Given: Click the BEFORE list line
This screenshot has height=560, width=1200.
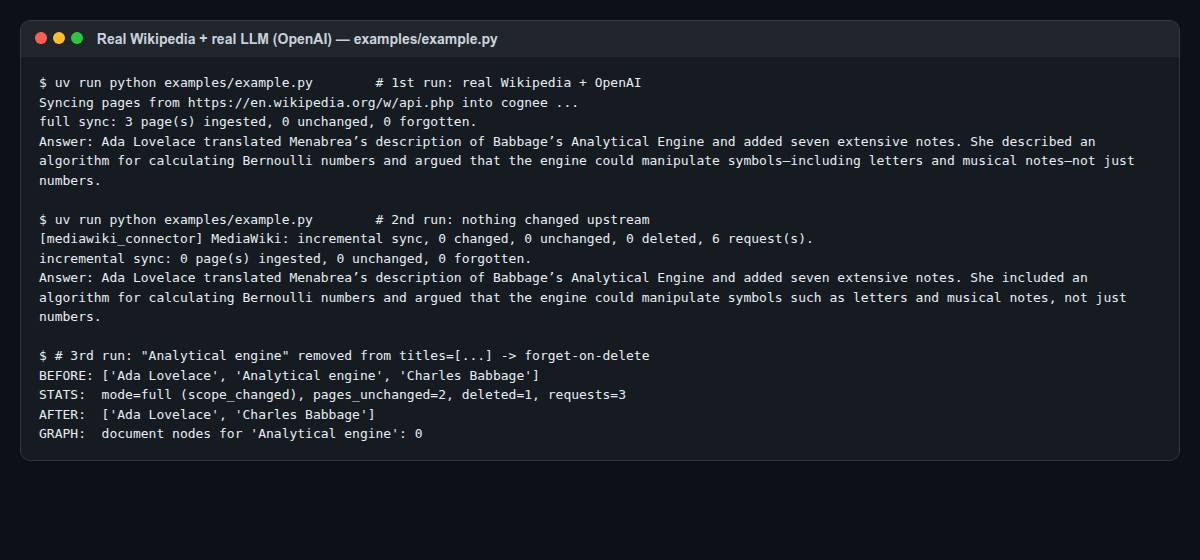Looking at the screenshot, I should 289,375.
